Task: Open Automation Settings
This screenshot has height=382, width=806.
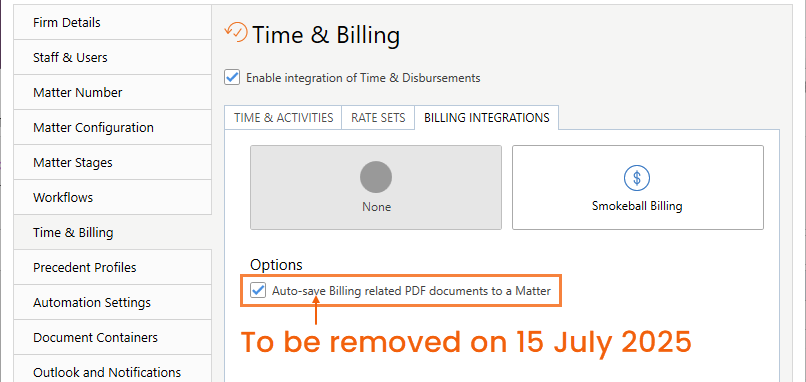Action: (113, 302)
